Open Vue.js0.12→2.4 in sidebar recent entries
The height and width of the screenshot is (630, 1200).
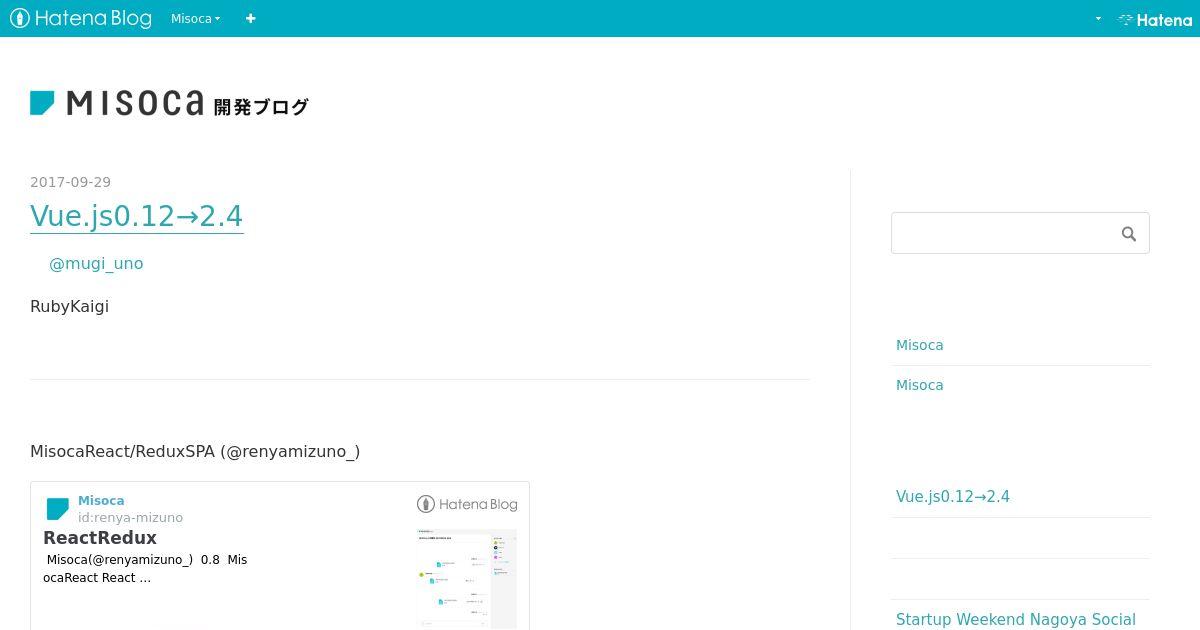tap(953, 496)
